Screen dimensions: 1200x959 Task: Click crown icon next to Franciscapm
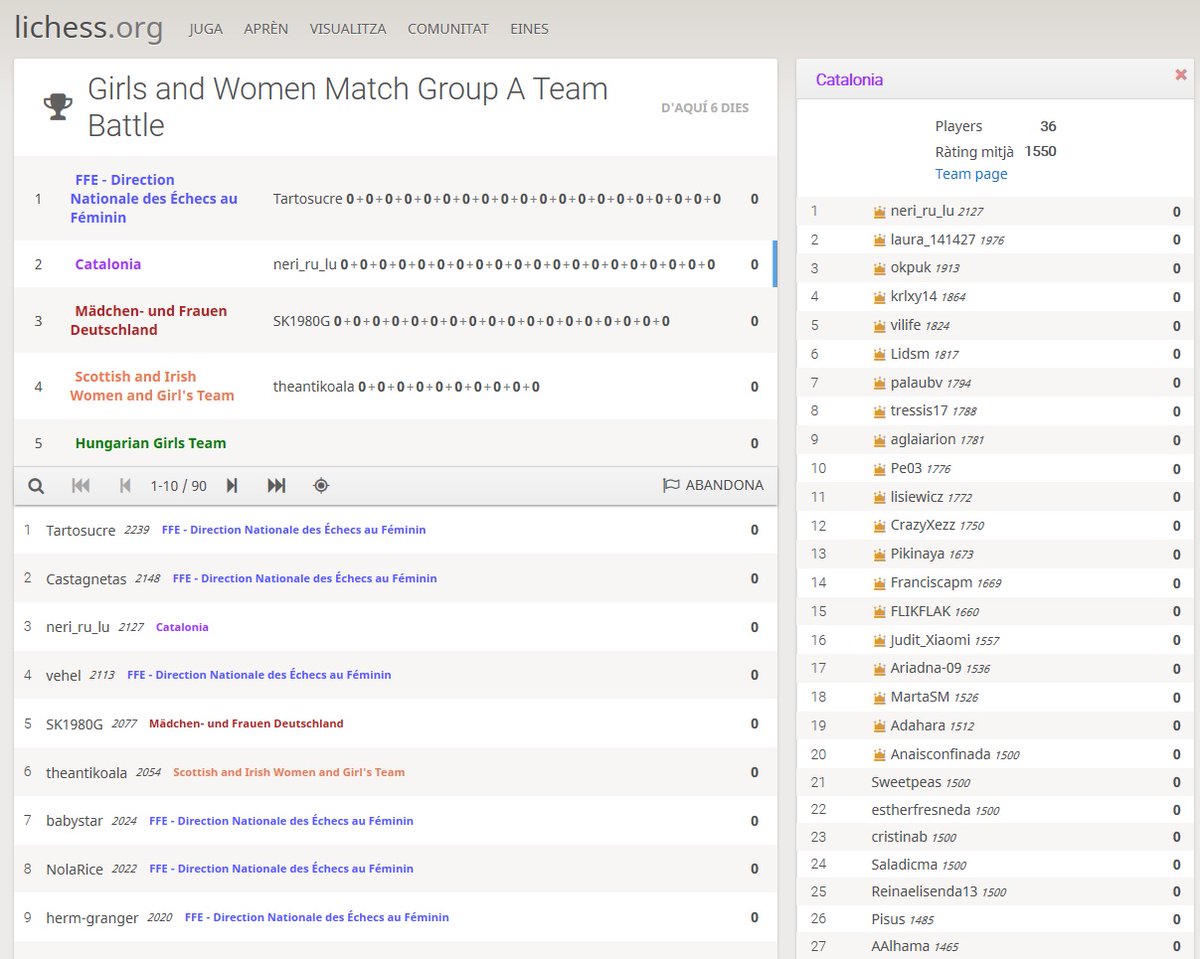880,583
